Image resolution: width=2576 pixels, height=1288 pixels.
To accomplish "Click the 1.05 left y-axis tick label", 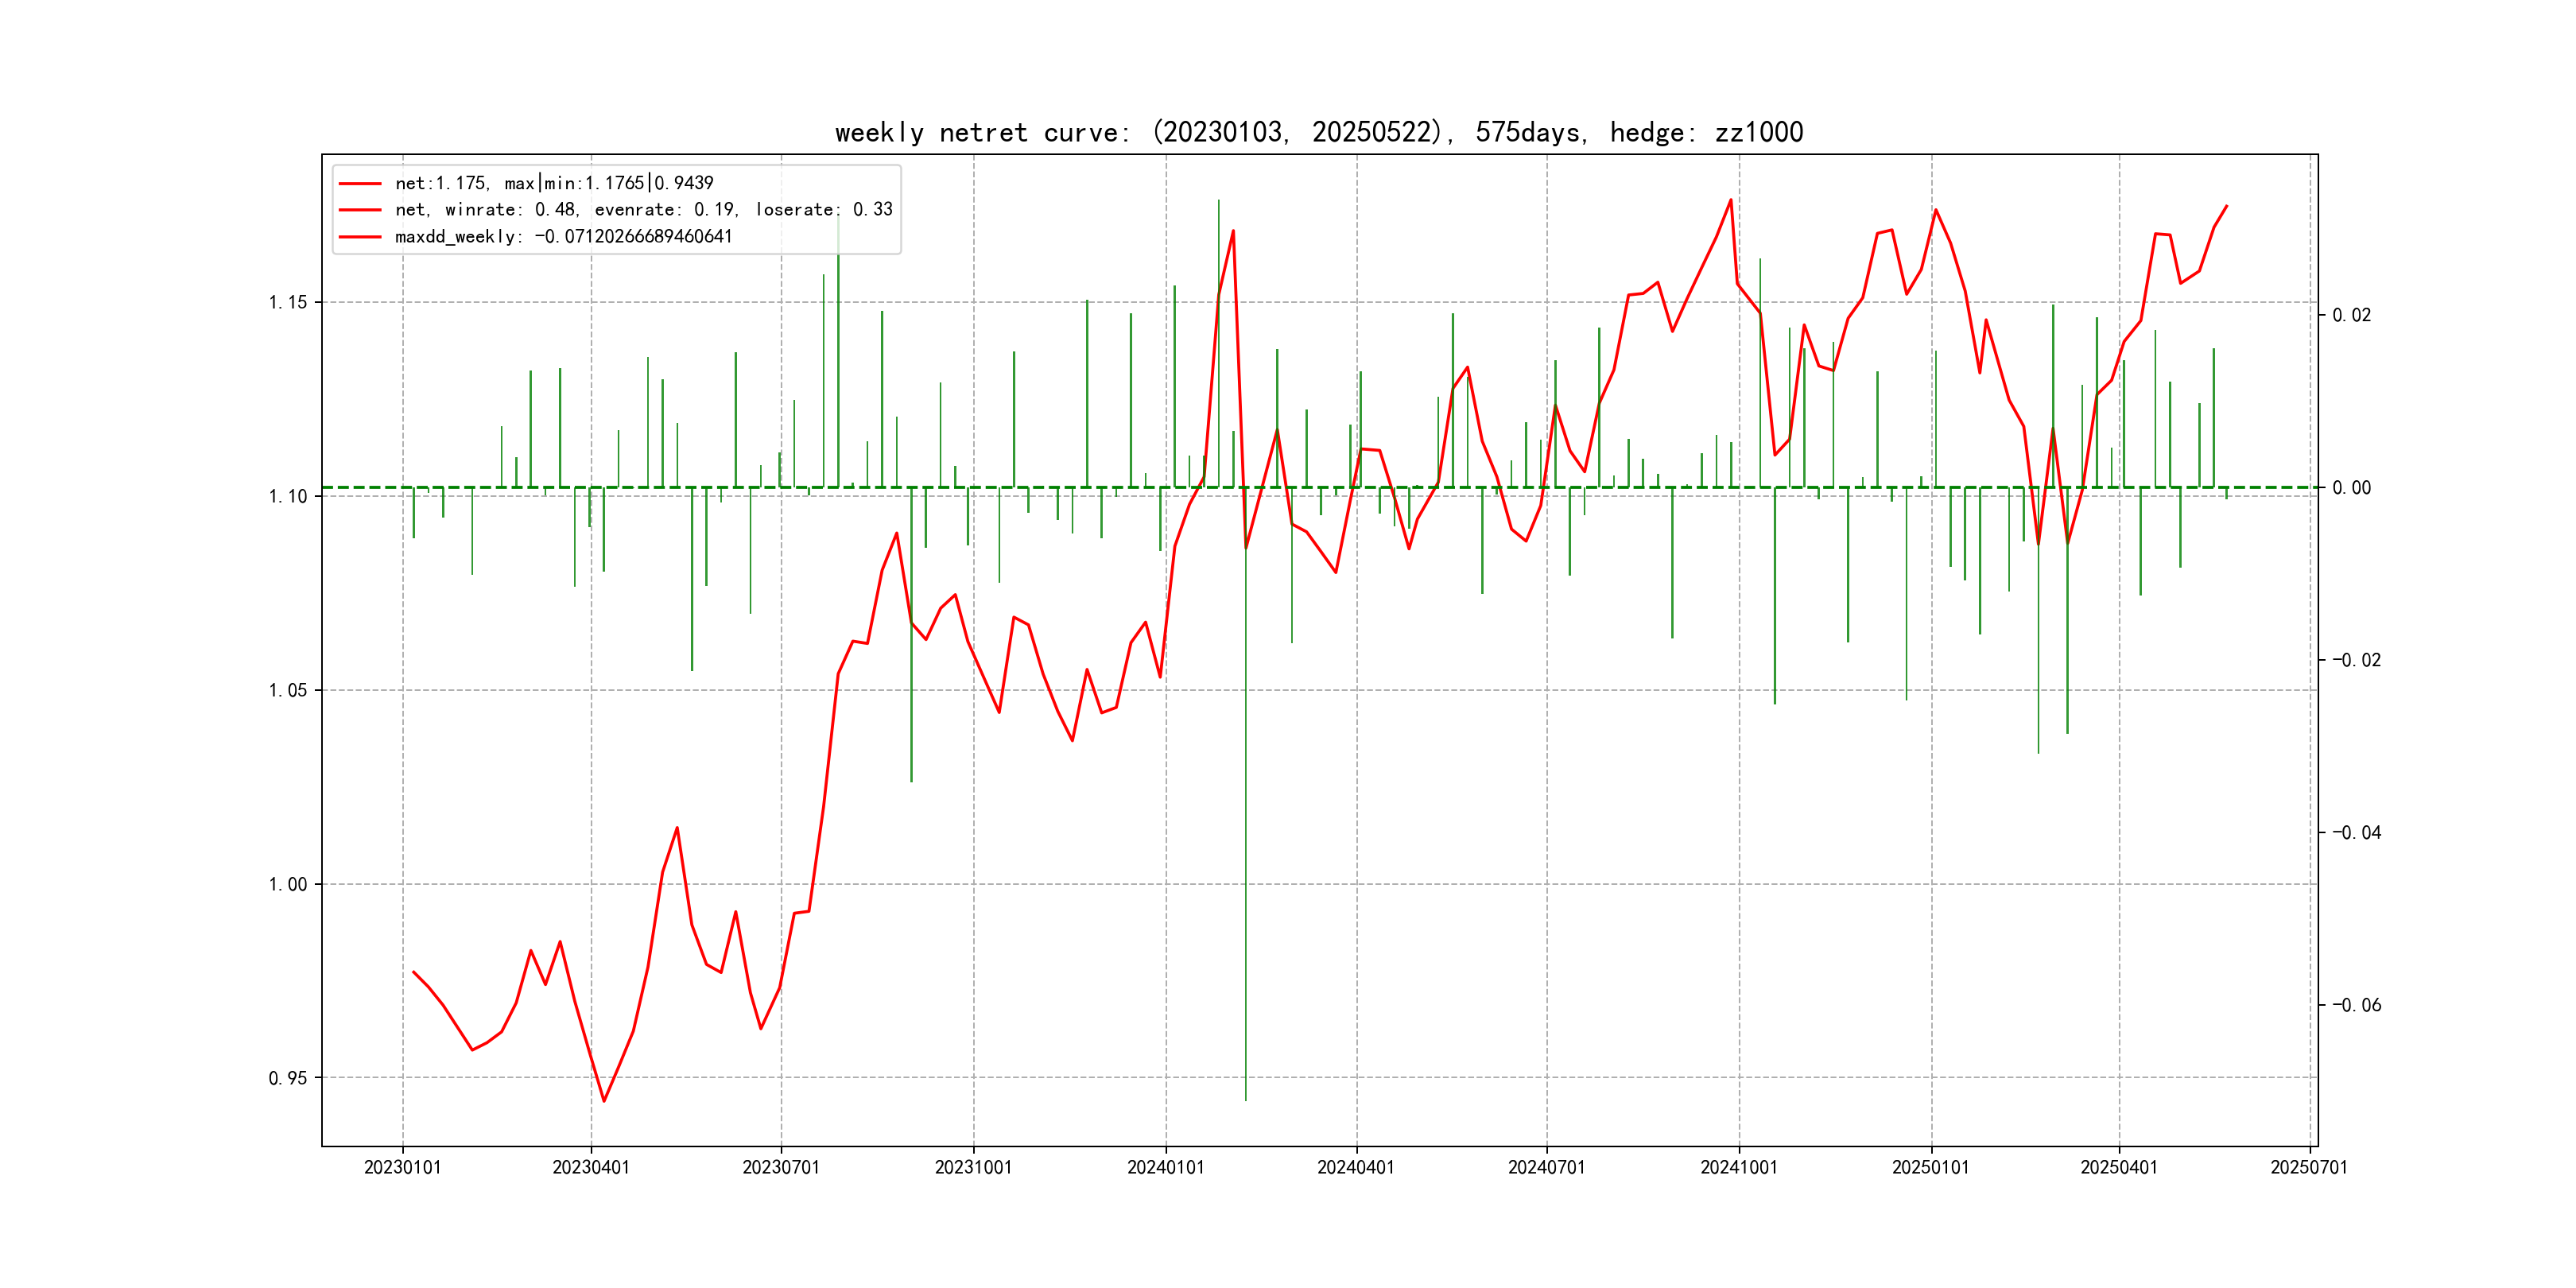I will pyautogui.click(x=288, y=690).
